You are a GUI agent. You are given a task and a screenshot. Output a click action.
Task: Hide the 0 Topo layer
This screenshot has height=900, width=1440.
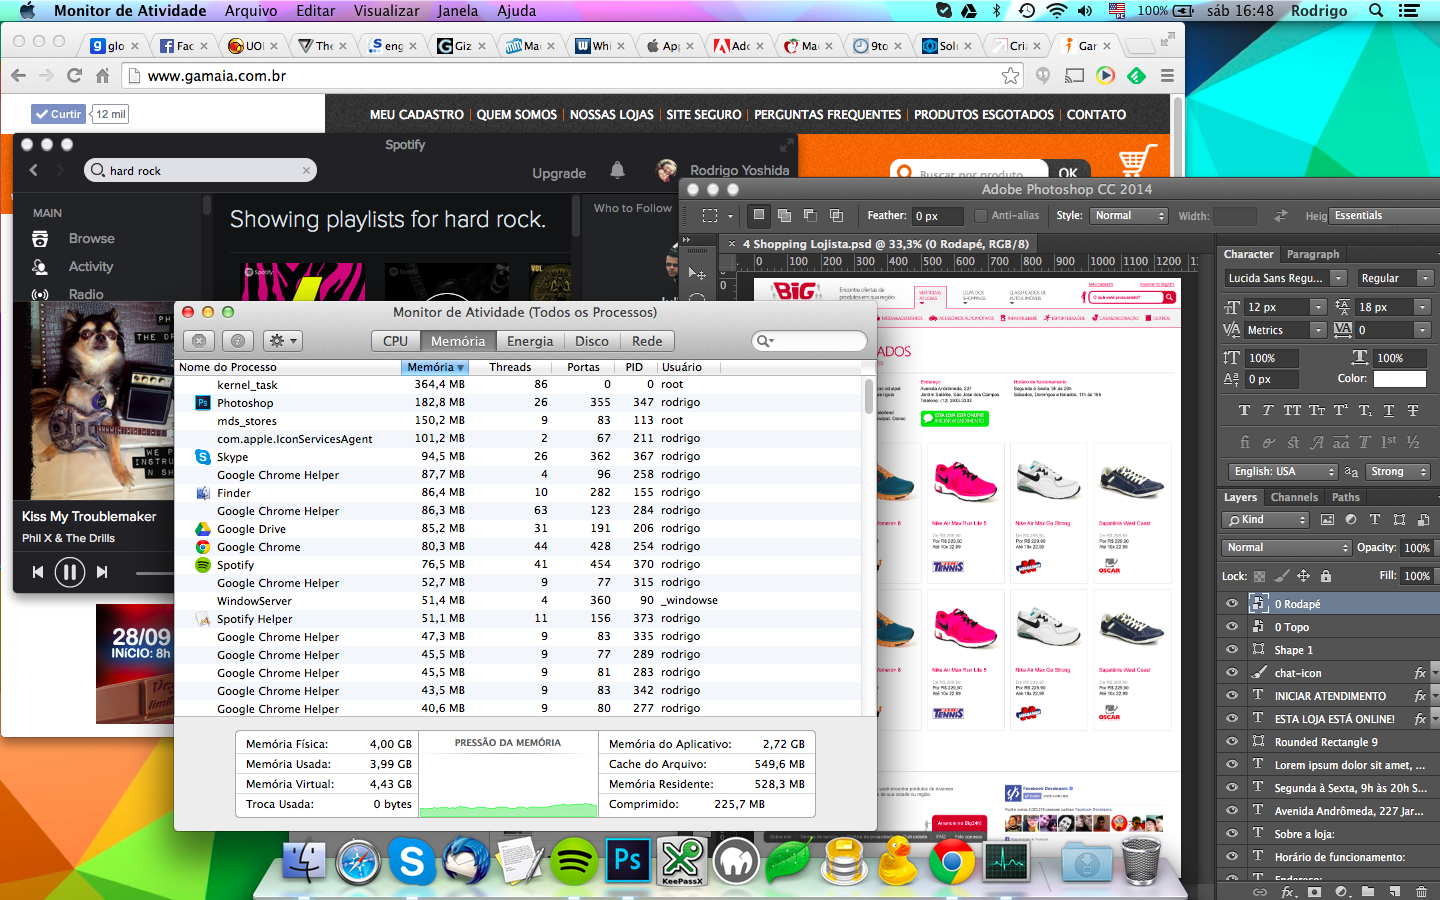(x=1231, y=627)
